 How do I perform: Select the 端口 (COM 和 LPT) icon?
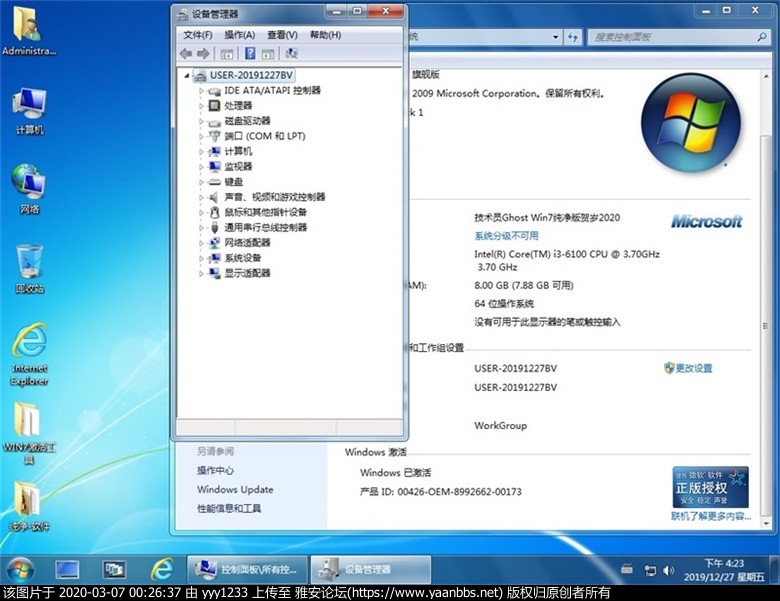(x=214, y=136)
